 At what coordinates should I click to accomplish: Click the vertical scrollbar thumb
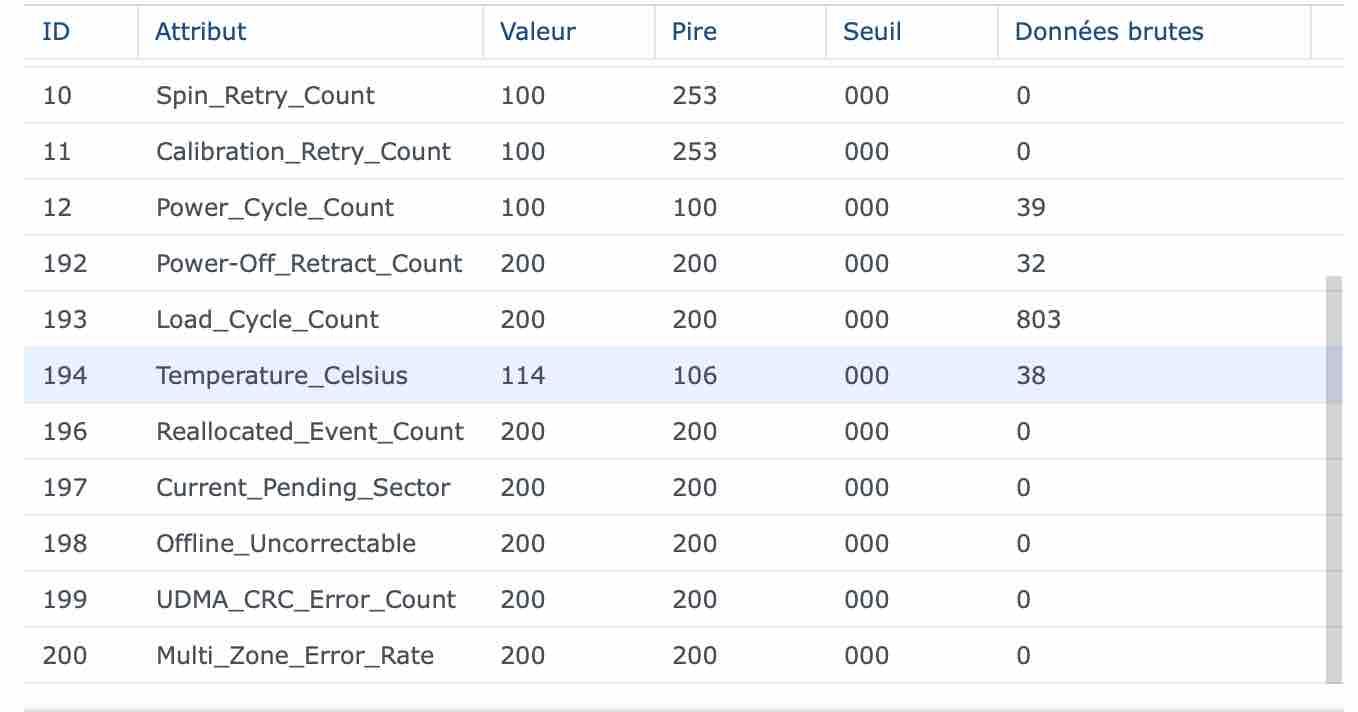click(x=1334, y=480)
